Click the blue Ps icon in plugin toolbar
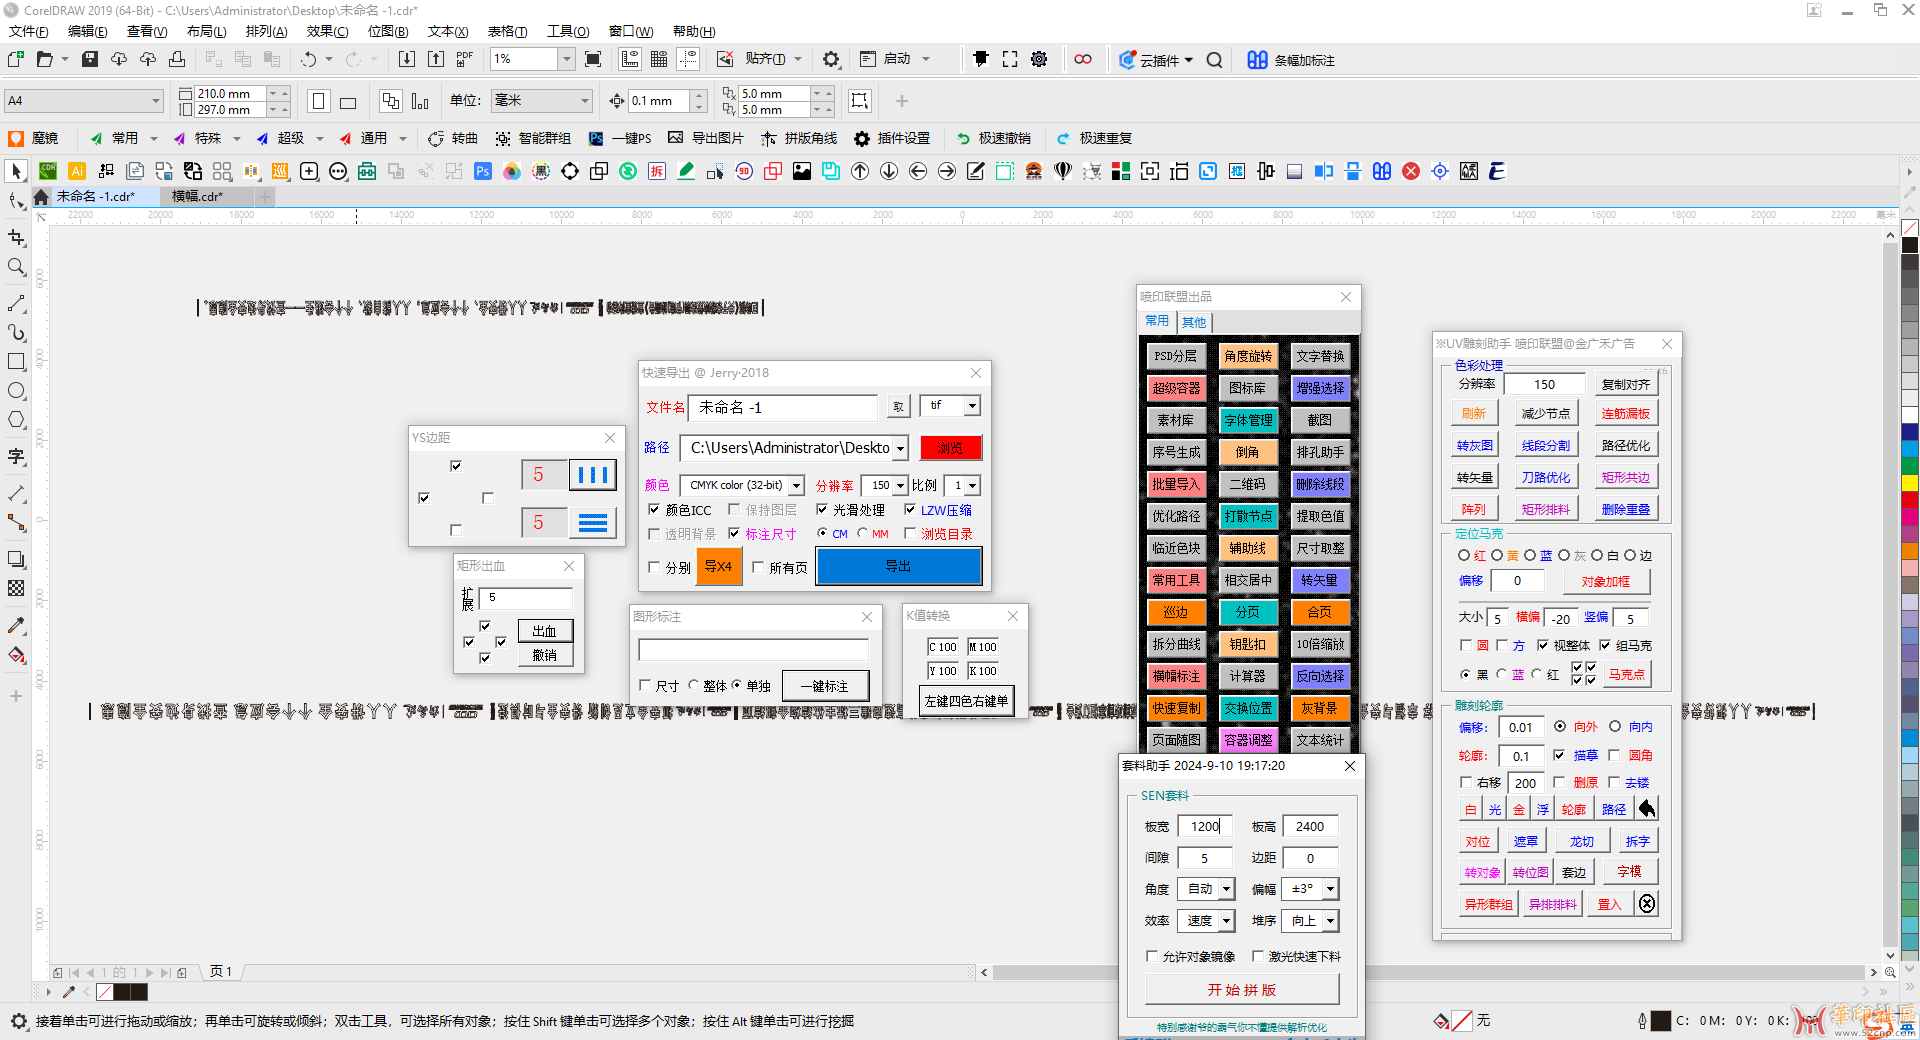1920x1040 pixels. click(483, 172)
